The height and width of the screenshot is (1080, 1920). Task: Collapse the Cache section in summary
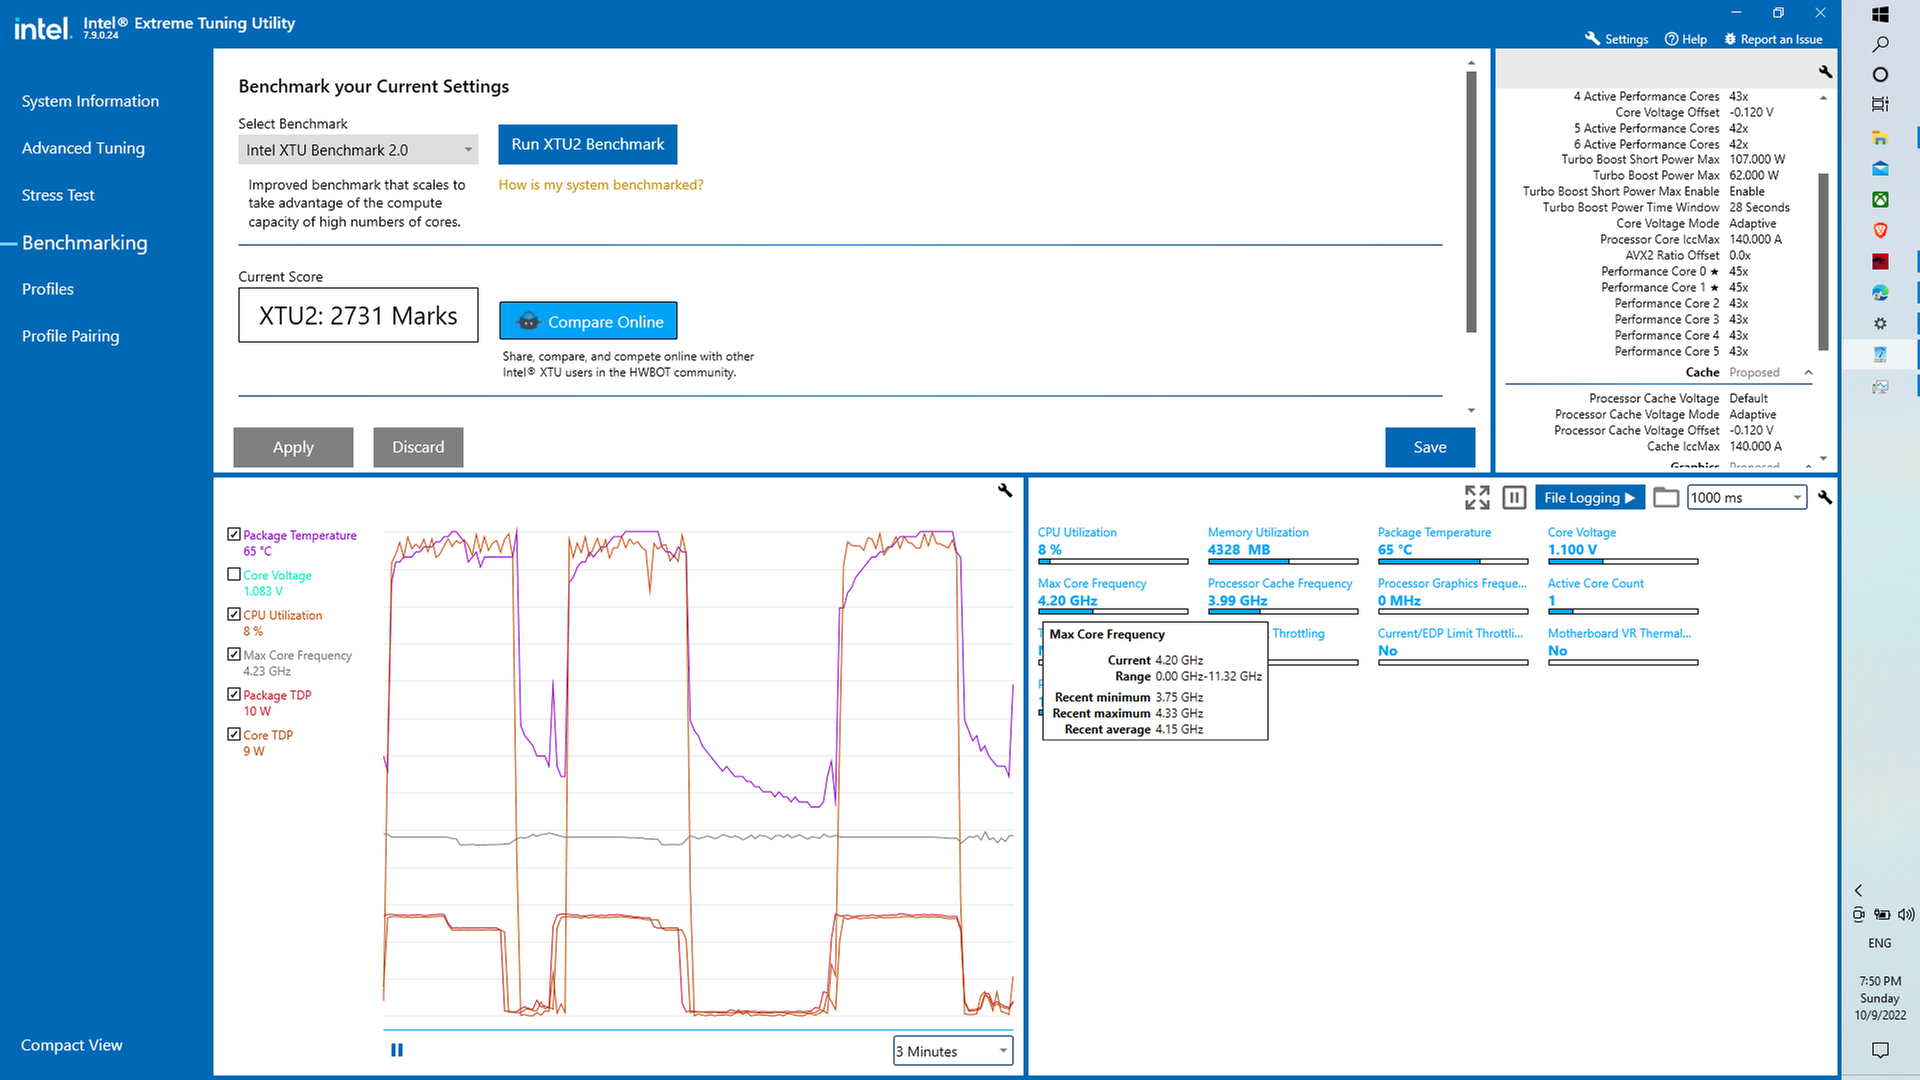coord(1808,372)
